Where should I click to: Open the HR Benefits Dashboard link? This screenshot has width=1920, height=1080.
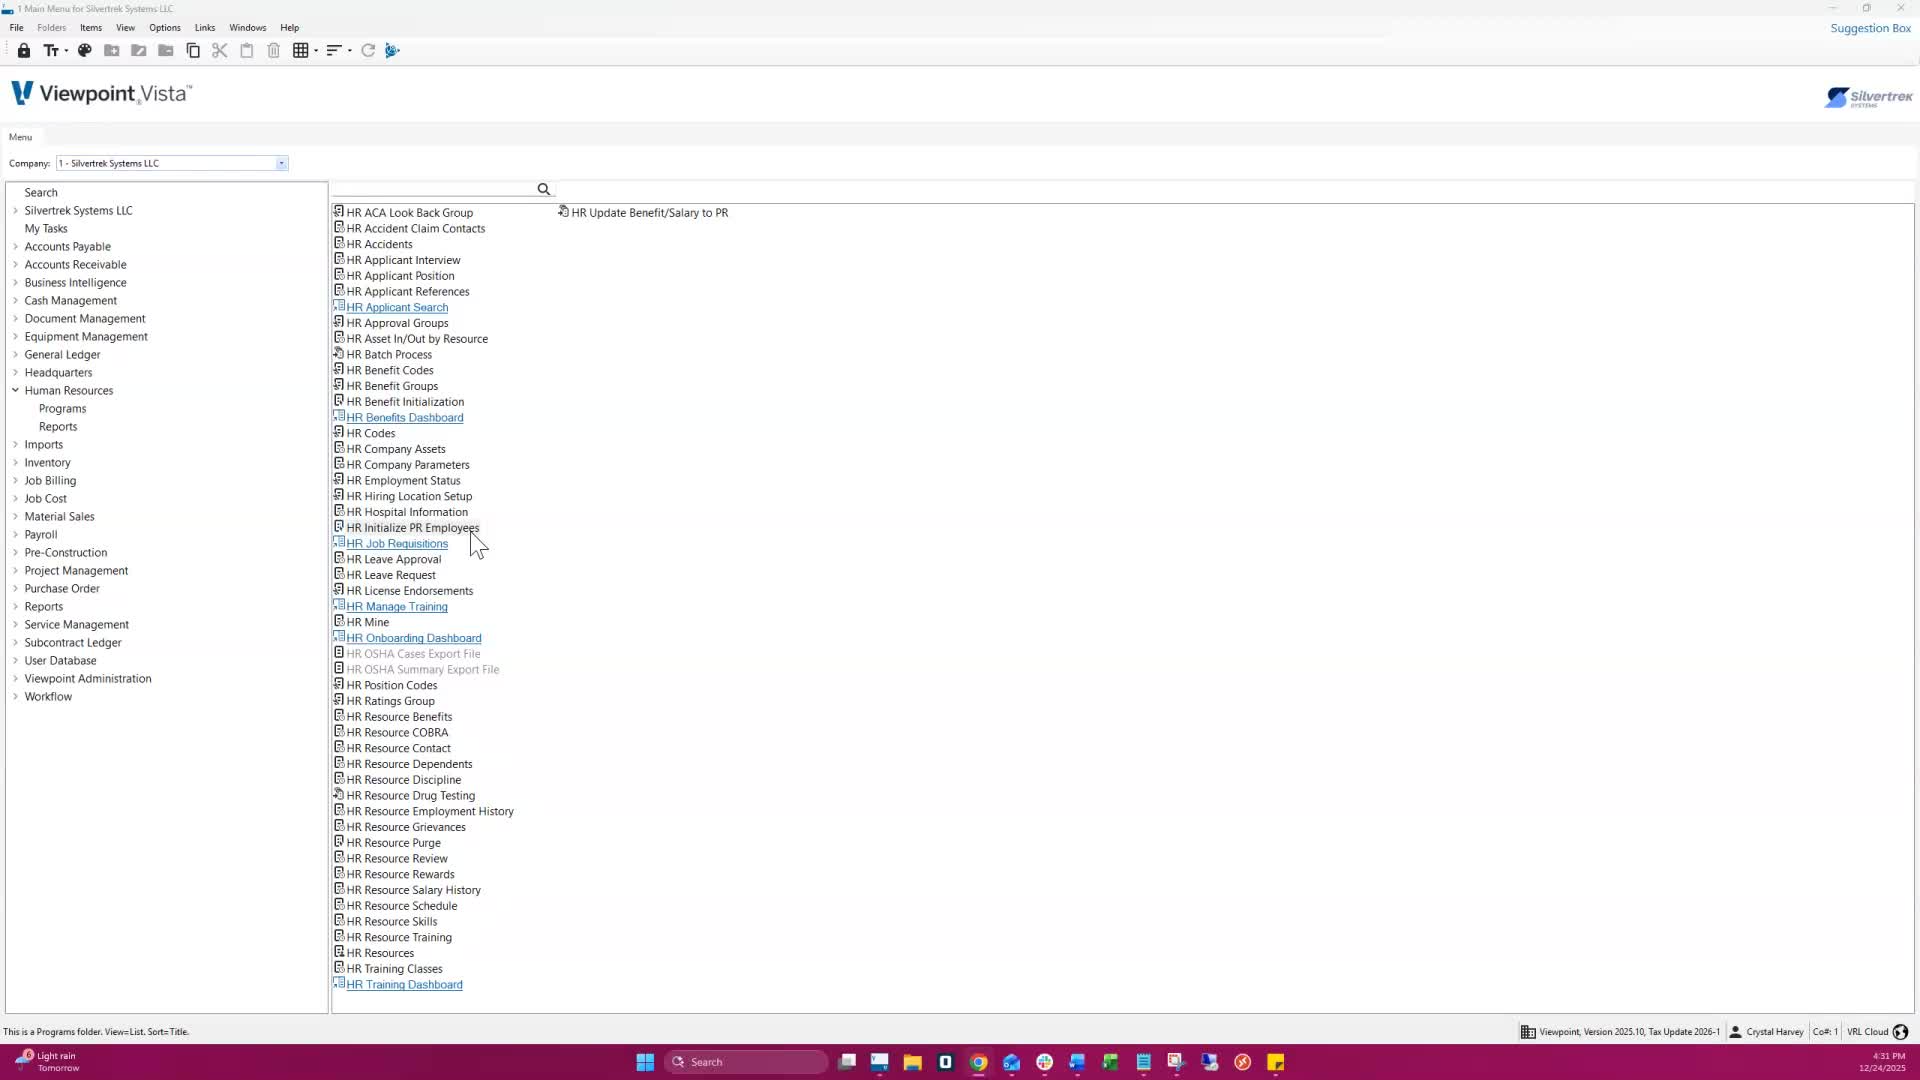tap(404, 418)
